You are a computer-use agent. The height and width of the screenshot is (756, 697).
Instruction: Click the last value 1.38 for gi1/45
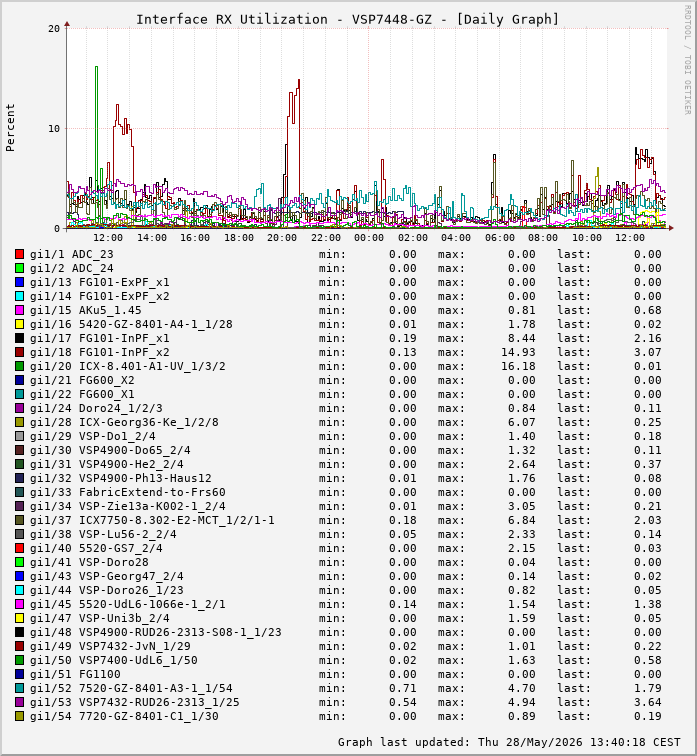pos(647,604)
